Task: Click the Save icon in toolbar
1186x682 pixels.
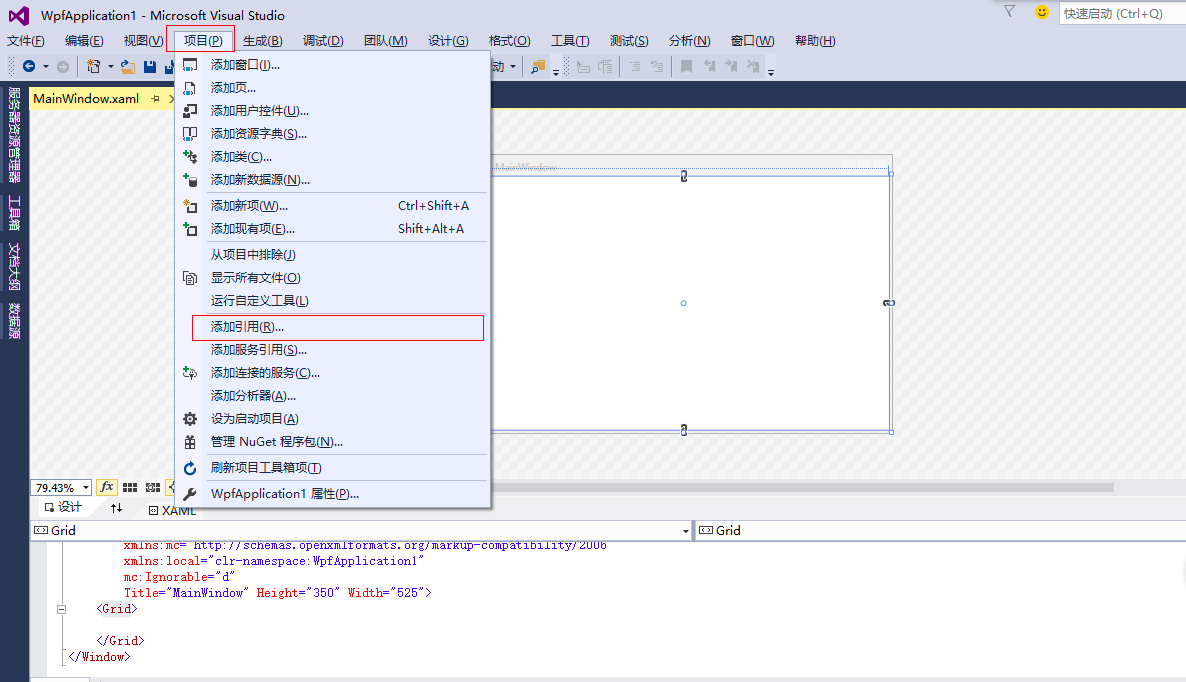Action: point(150,67)
